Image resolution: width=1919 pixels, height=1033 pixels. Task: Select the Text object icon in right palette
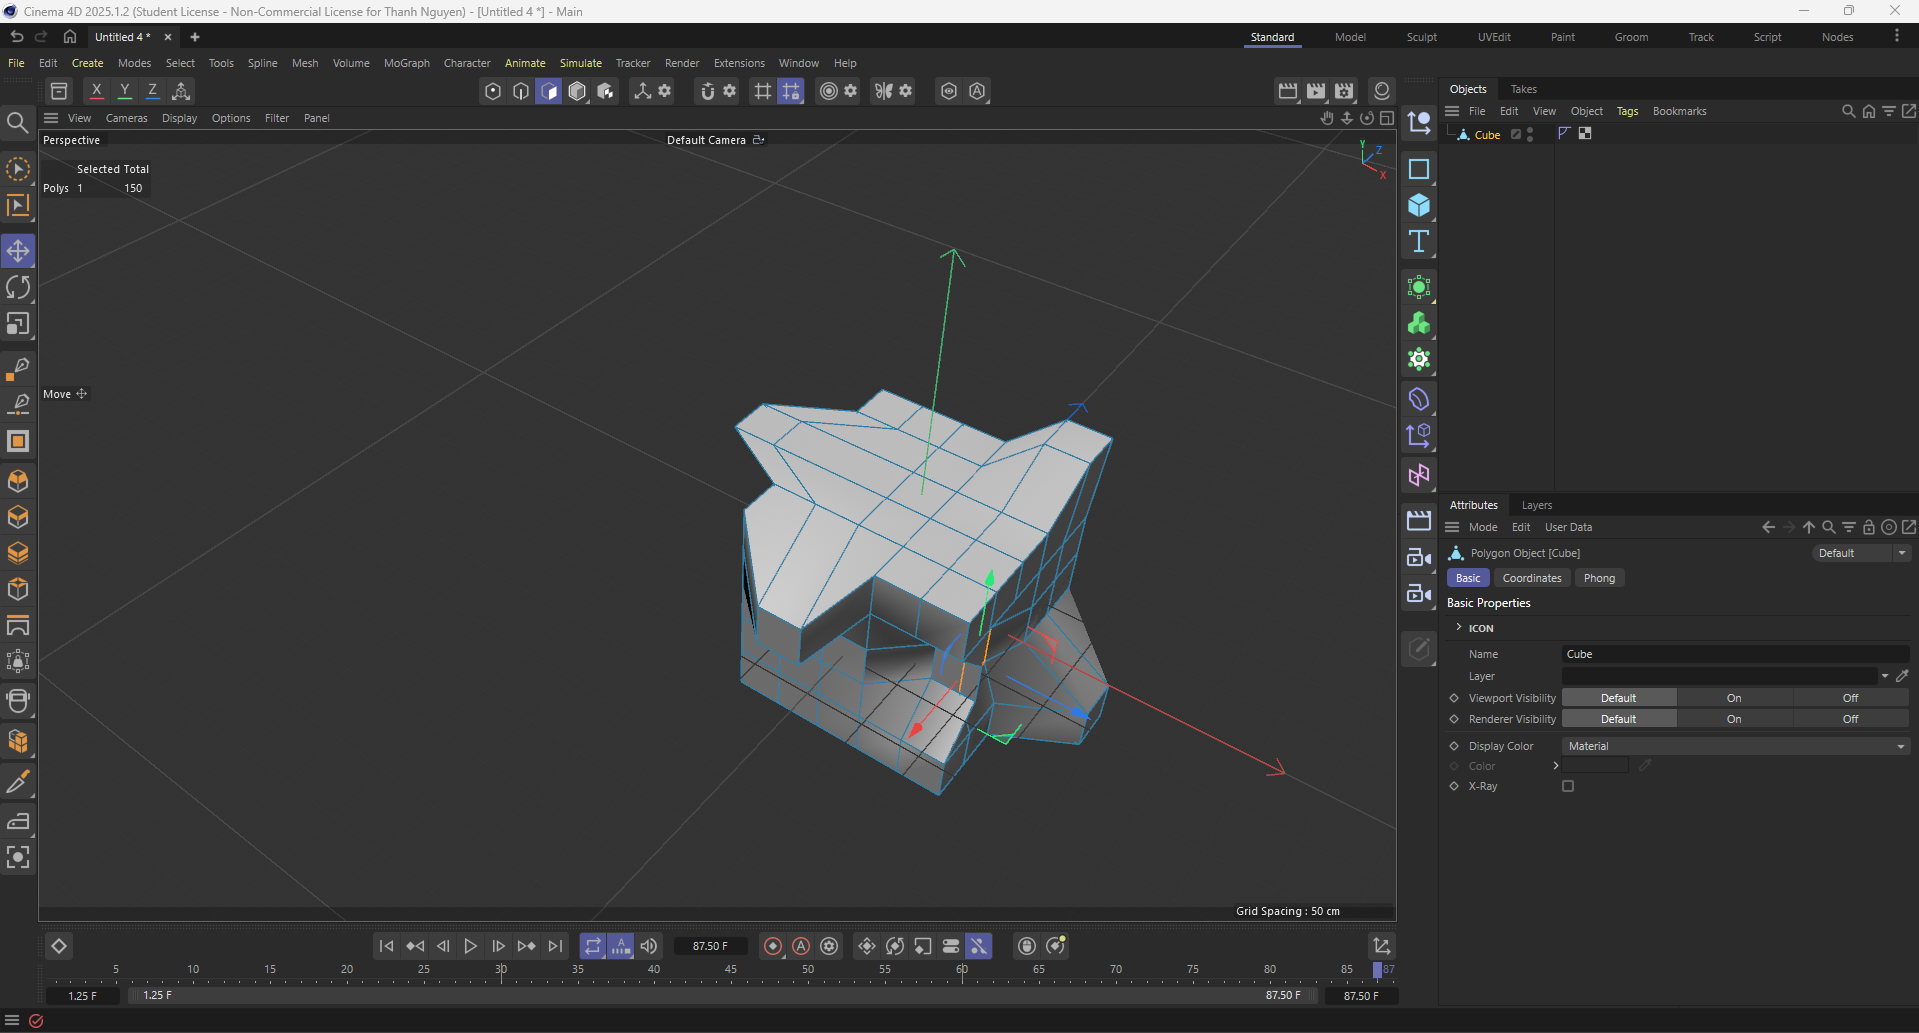1419,241
